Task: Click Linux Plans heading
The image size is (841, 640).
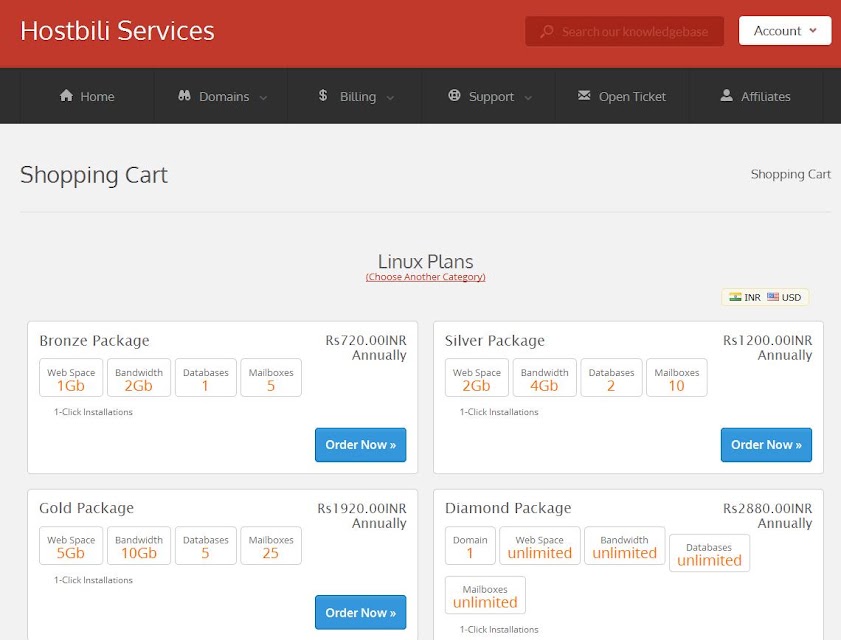Action: tap(425, 261)
